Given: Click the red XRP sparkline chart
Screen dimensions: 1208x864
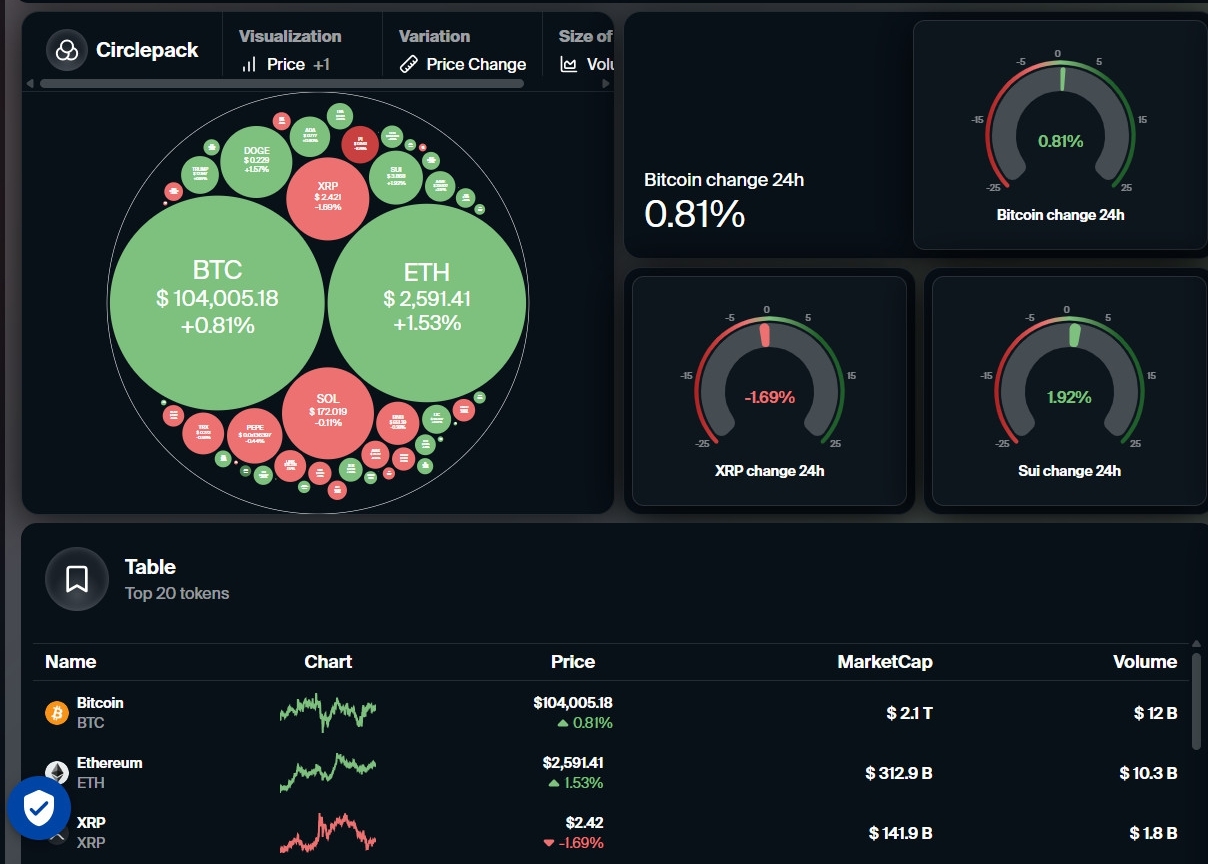Looking at the screenshot, I should pos(328,832).
